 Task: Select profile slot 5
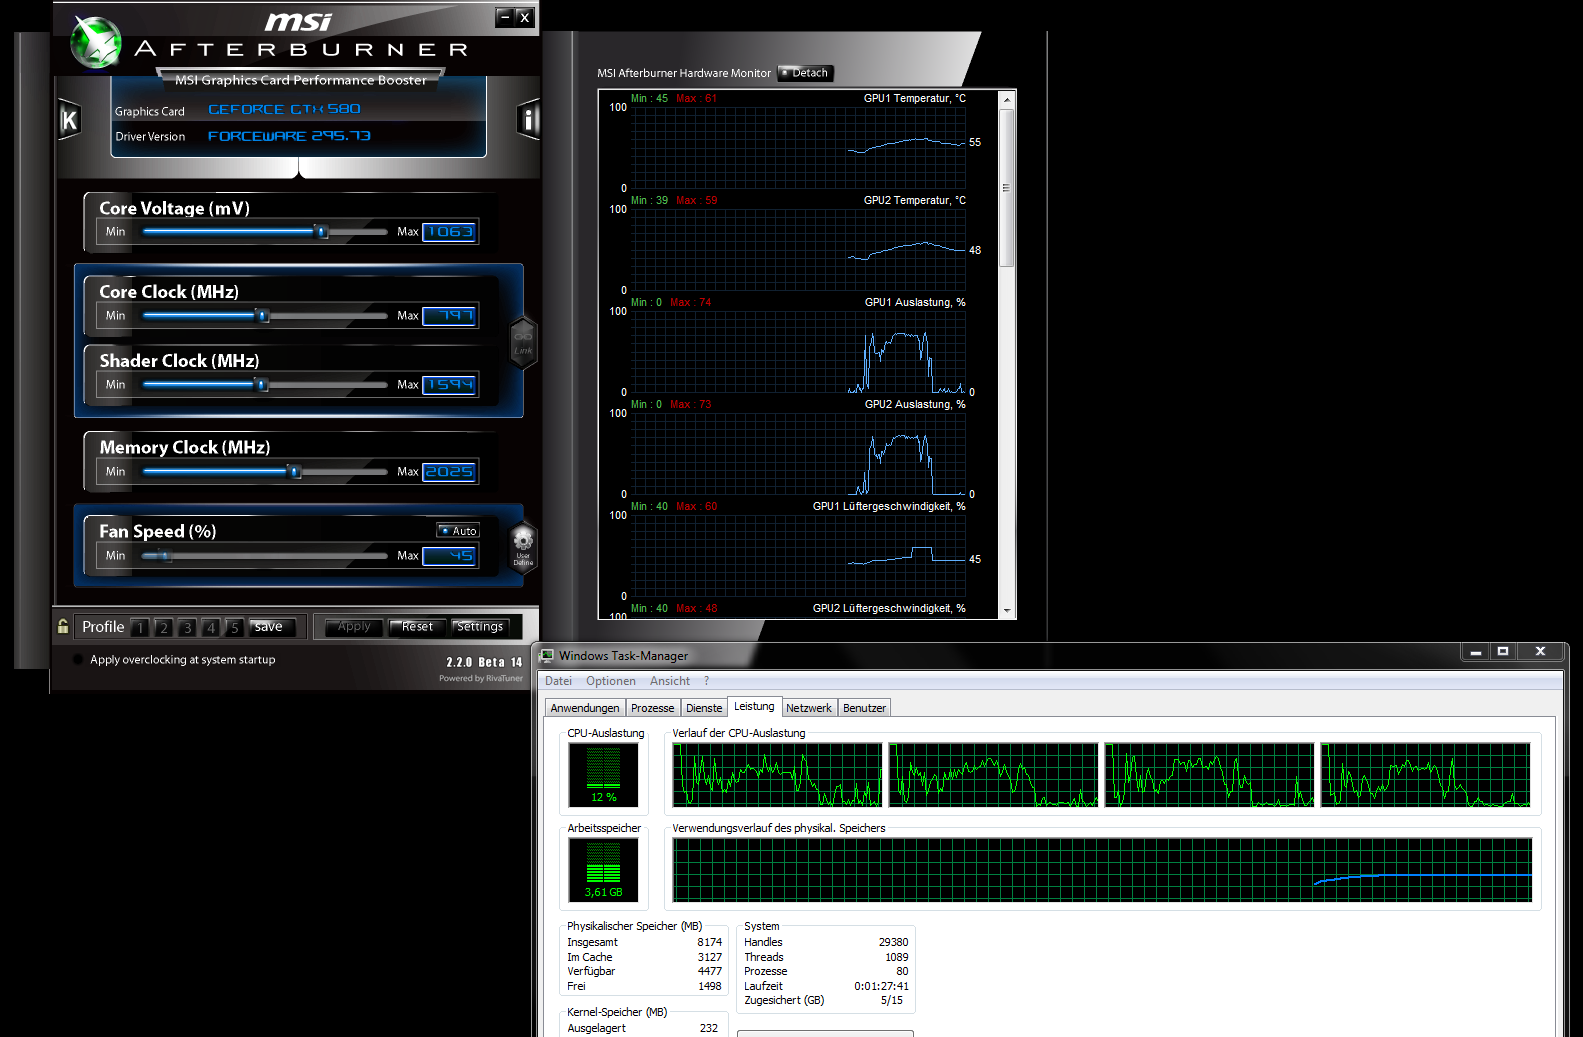(x=234, y=627)
